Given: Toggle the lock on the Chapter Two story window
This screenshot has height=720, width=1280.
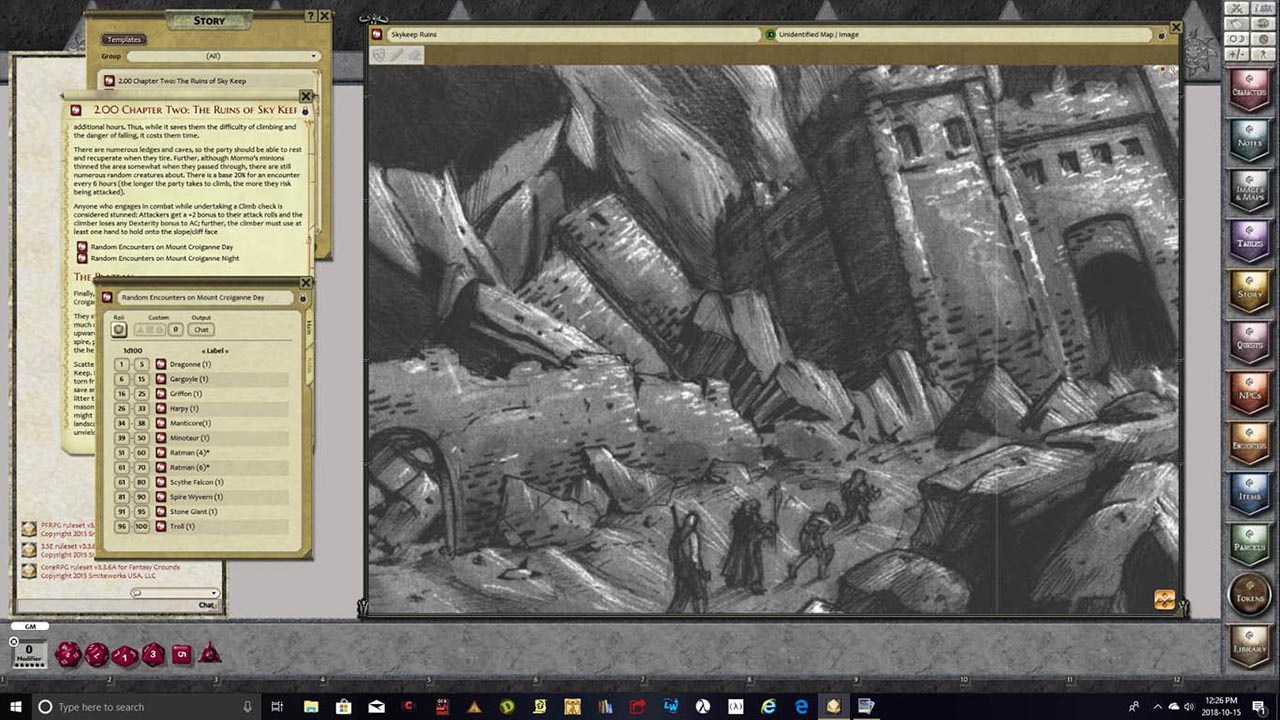Looking at the screenshot, I should point(306,110).
